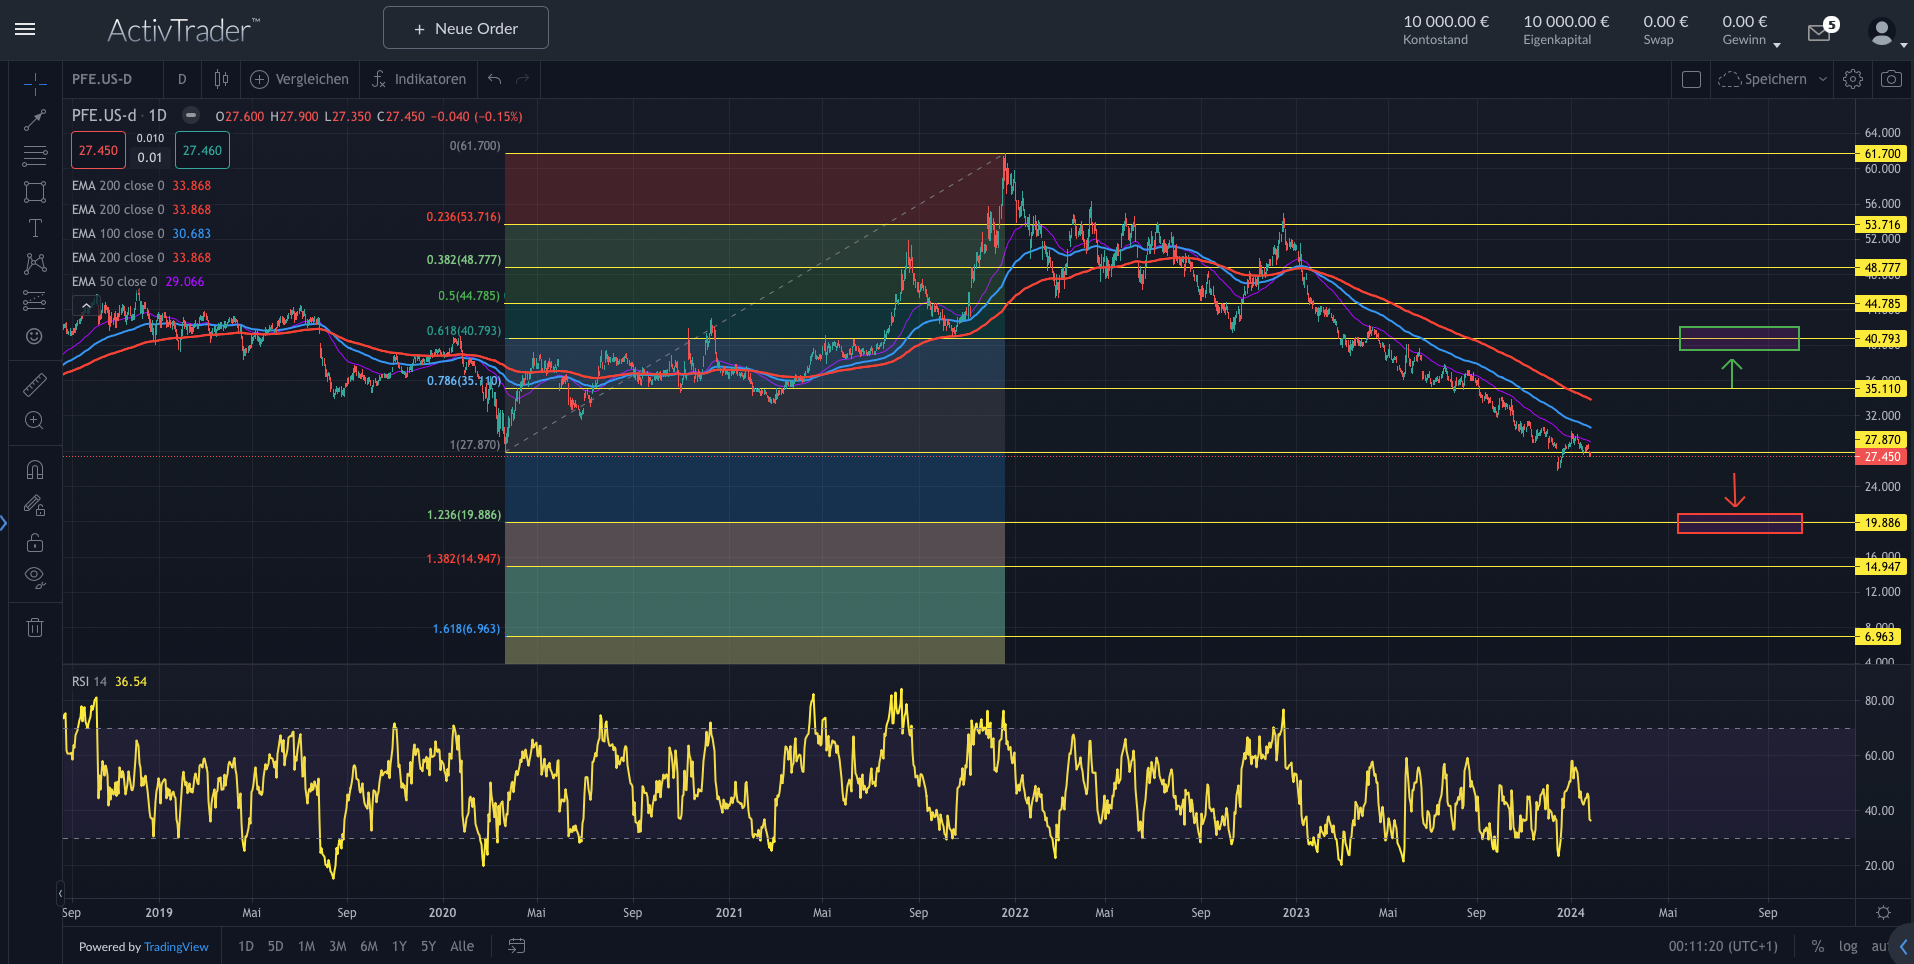Image resolution: width=1914 pixels, height=964 pixels.
Task: Open chart settings with the gear icon
Action: [1853, 79]
